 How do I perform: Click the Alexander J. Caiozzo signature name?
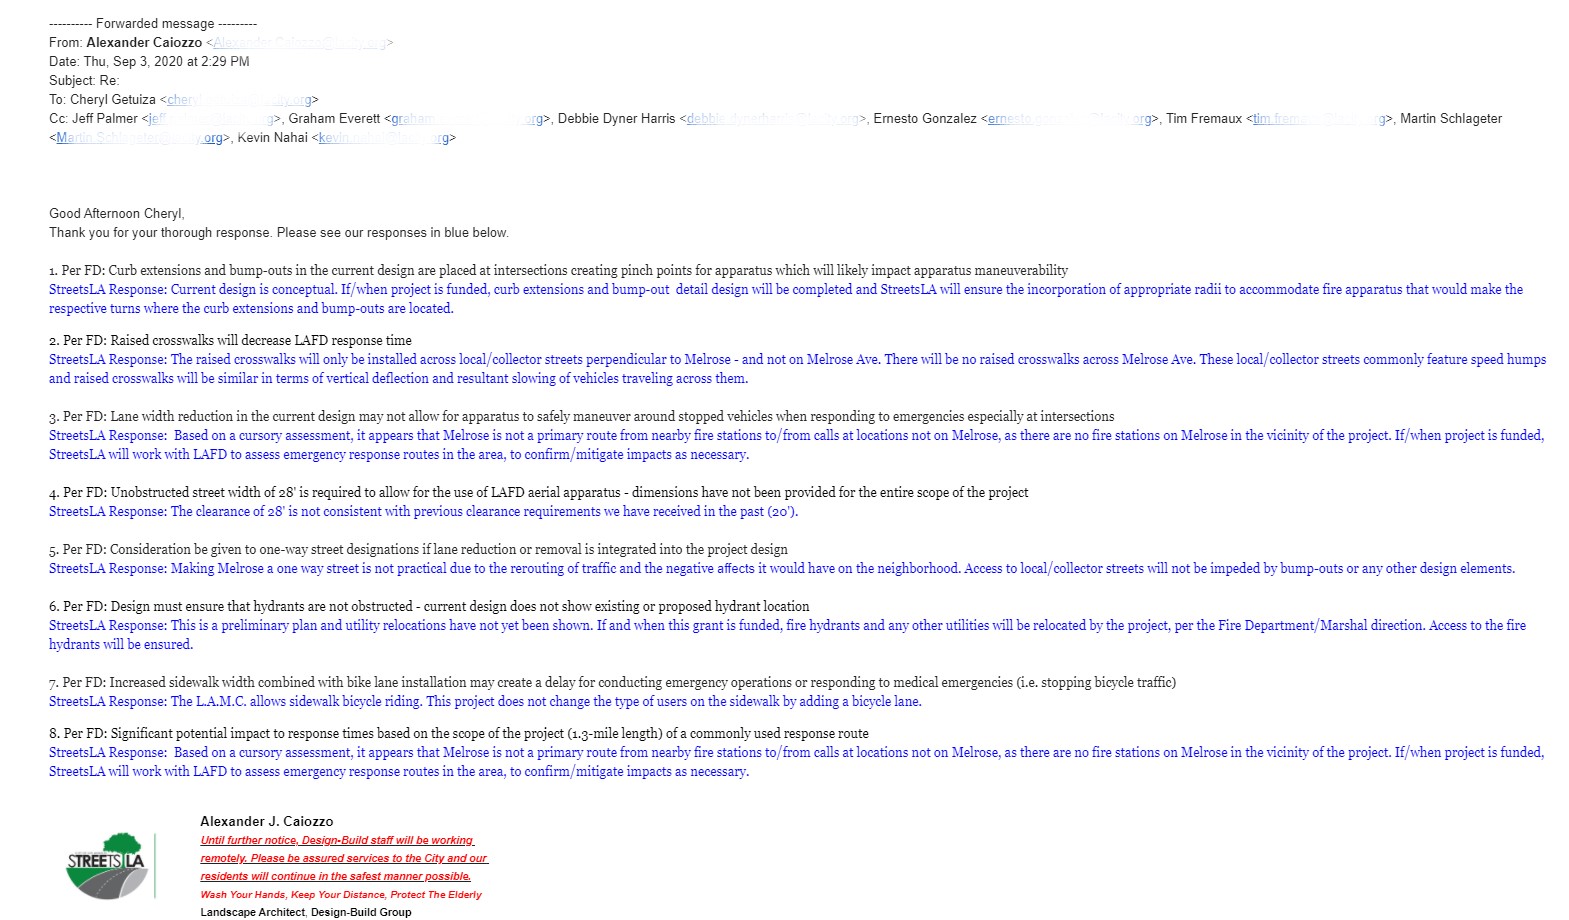tap(267, 822)
